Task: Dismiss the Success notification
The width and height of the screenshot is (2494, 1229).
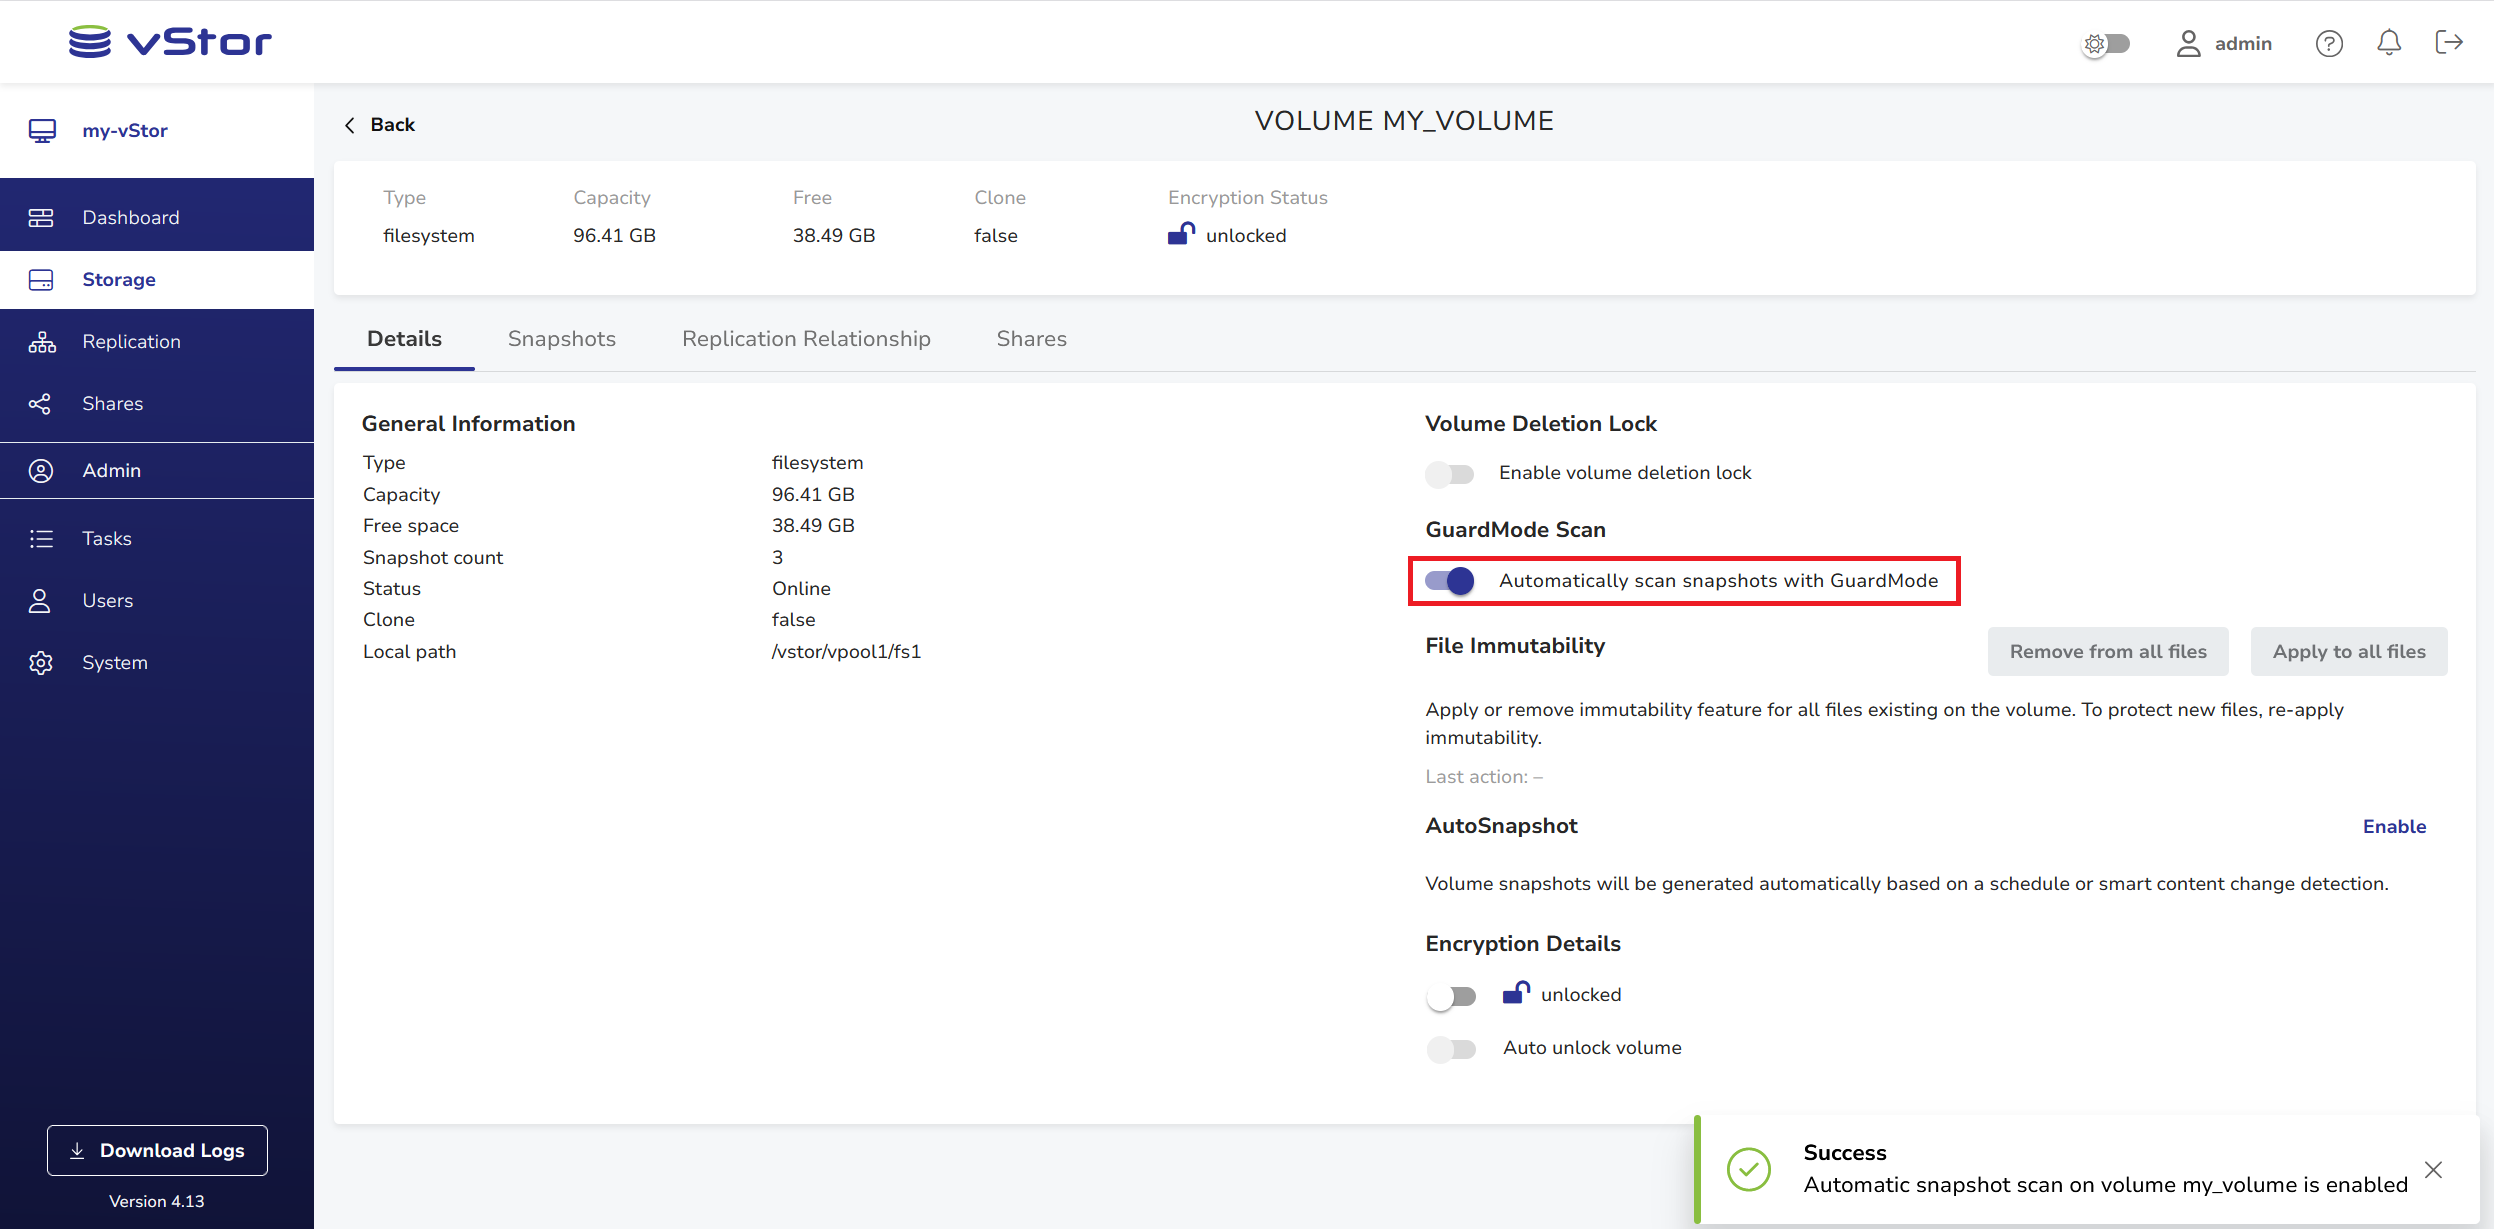Action: [2433, 1169]
